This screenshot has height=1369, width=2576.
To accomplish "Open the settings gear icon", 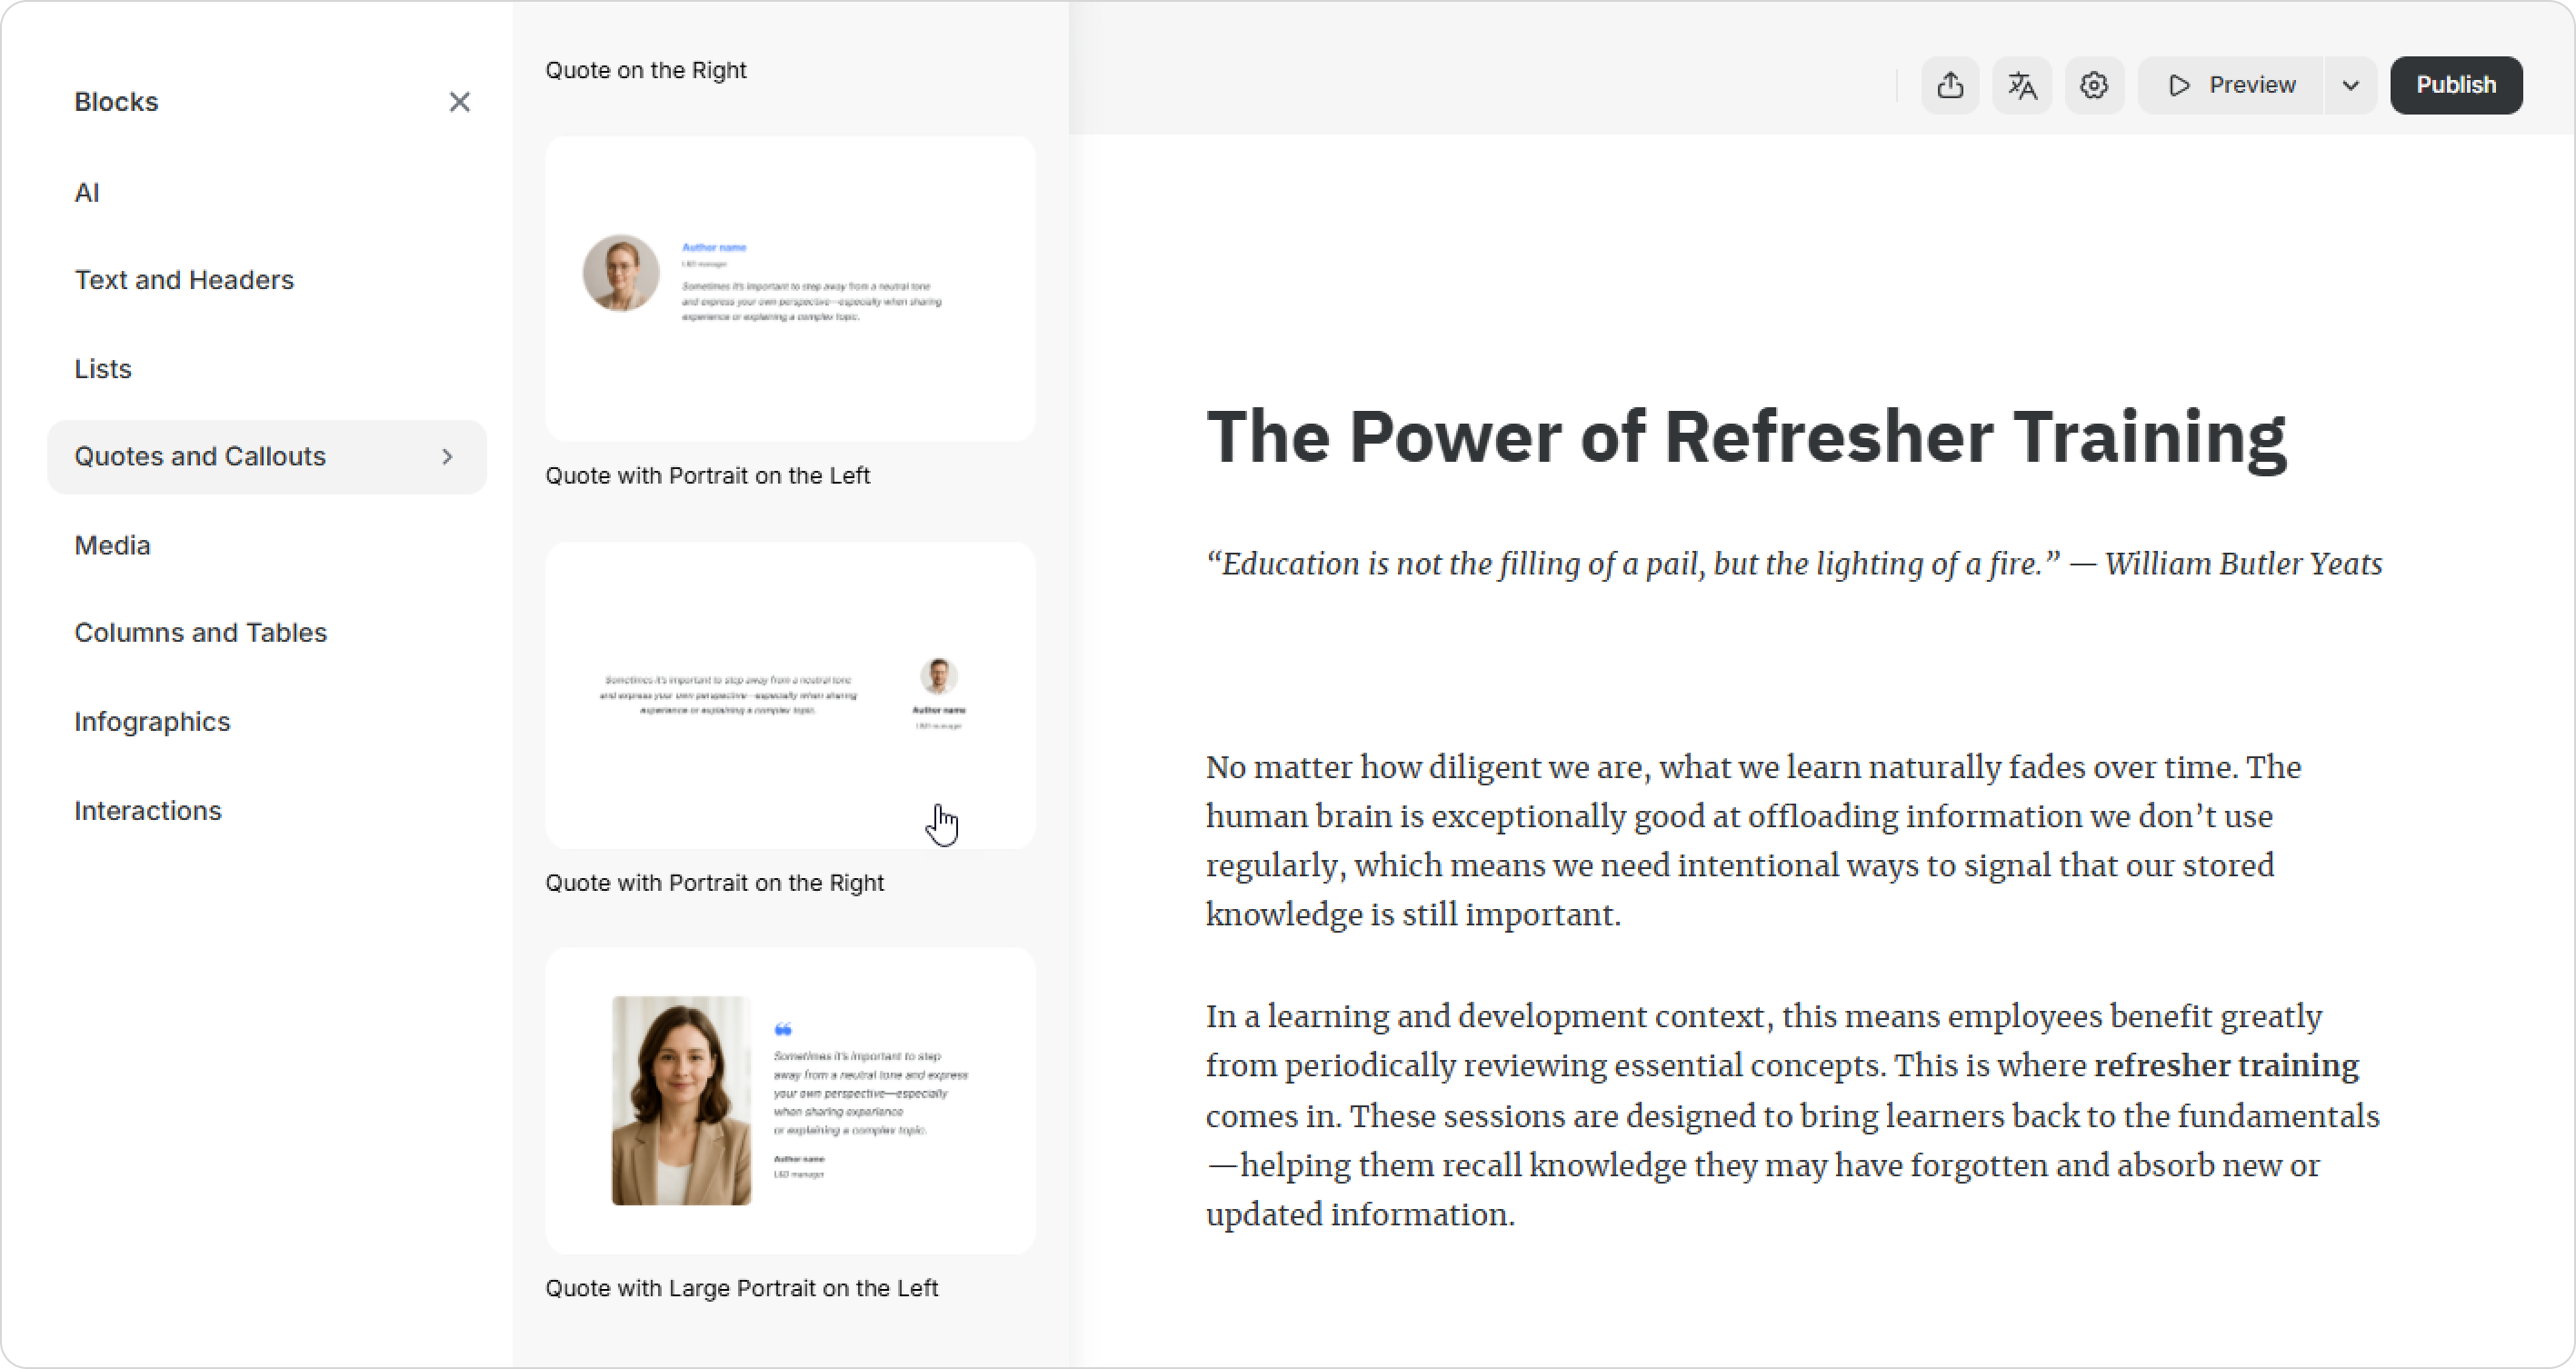I will click(2093, 85).
